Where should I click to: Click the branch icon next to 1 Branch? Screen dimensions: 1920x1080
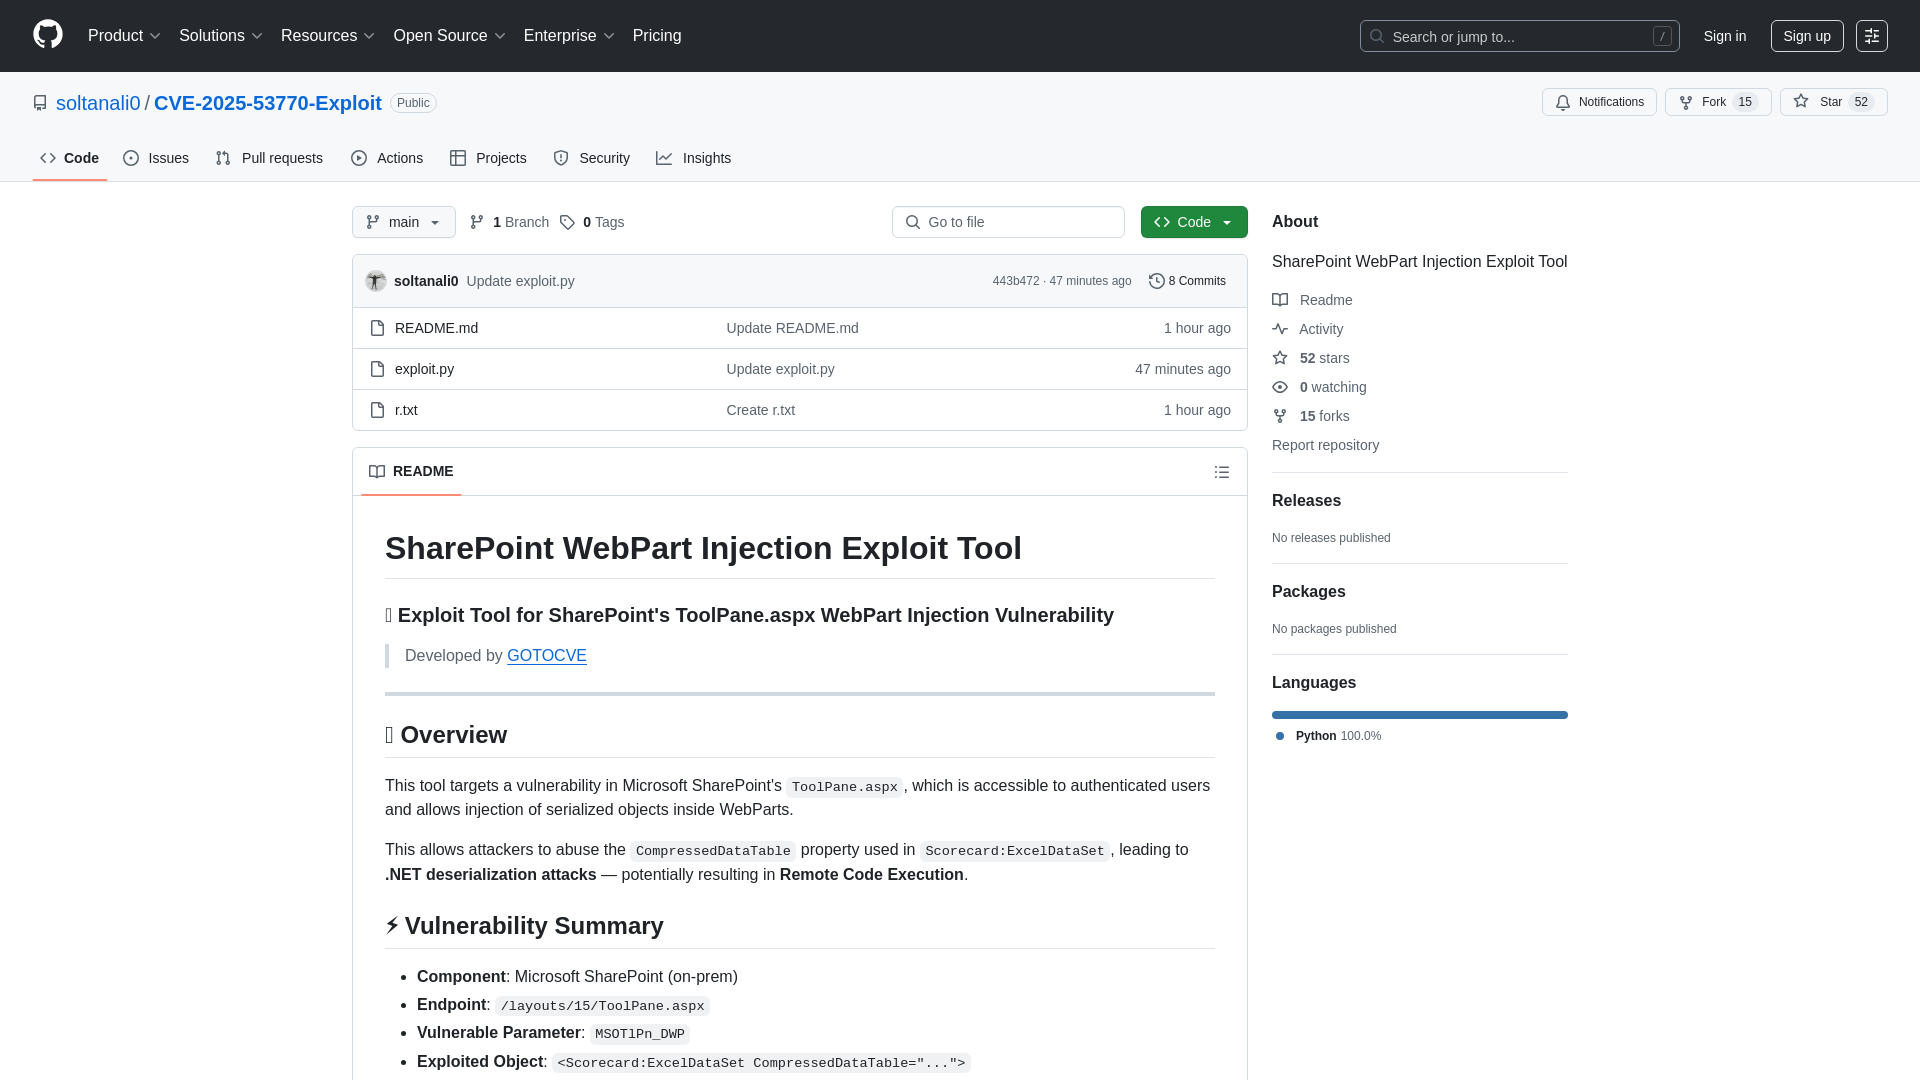coord(477,222)
